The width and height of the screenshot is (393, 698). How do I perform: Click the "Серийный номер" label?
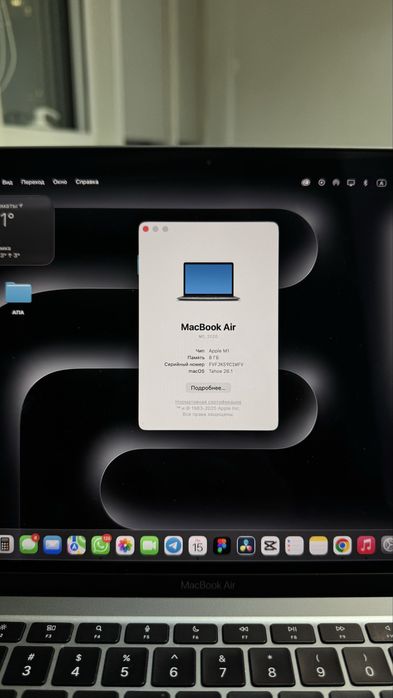click(x=184, y=364)
